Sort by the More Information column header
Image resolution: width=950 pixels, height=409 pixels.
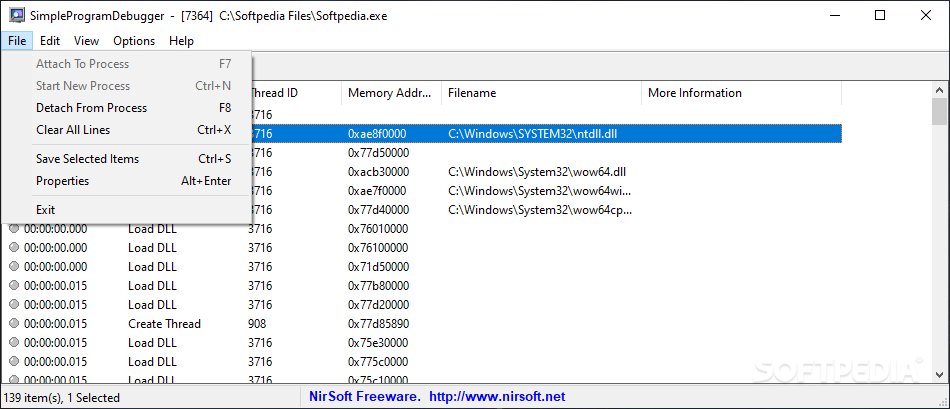[x=741, y=93]
